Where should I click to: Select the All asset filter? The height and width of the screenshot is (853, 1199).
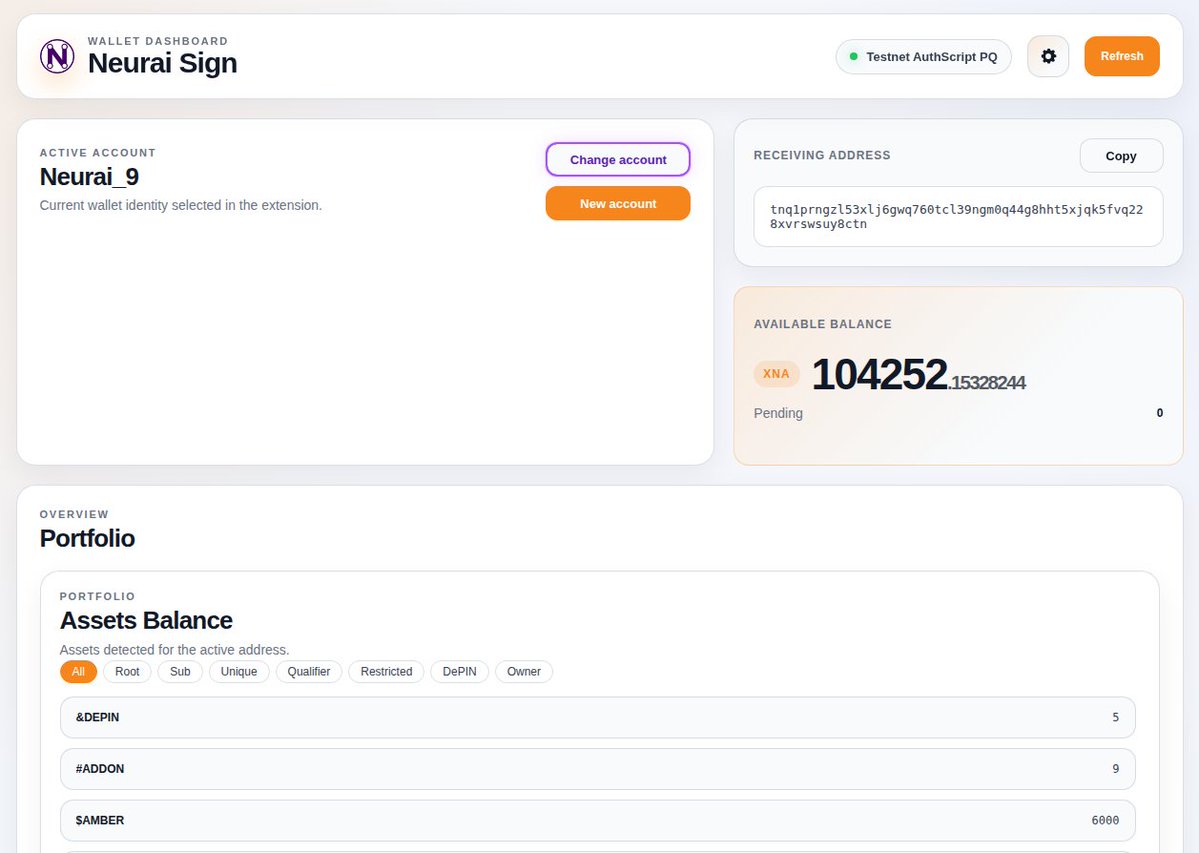click(x=78, y=671)
